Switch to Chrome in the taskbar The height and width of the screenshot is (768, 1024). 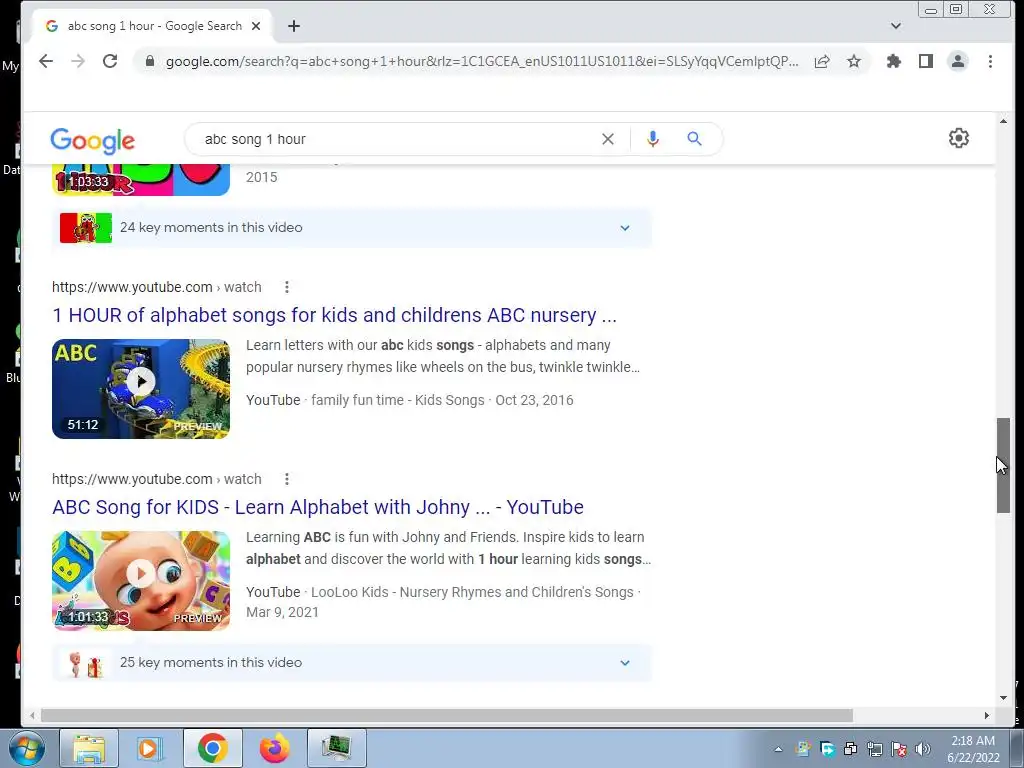point(212,748)
